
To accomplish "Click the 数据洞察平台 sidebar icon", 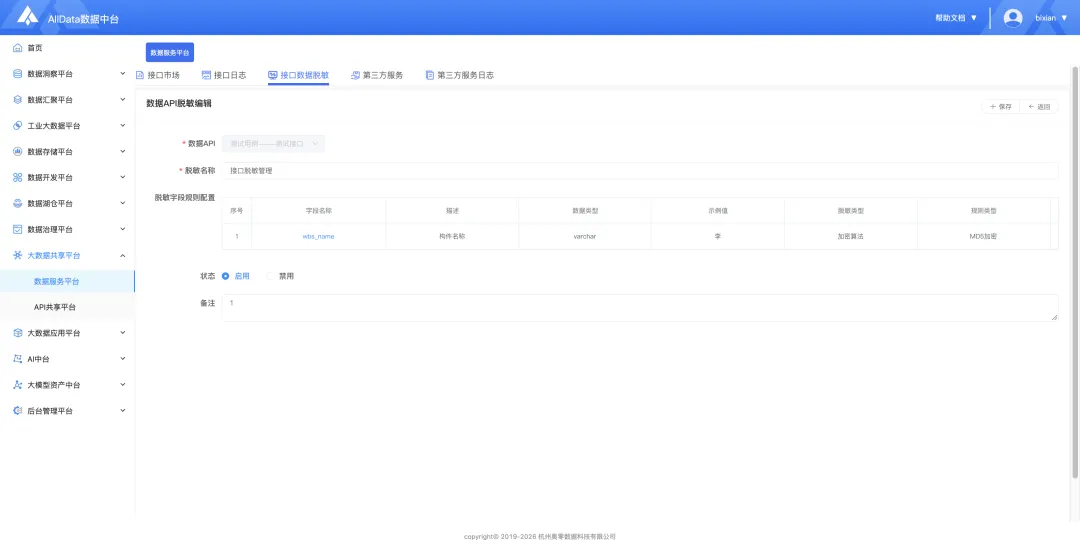I will click(x=18, y=74).
